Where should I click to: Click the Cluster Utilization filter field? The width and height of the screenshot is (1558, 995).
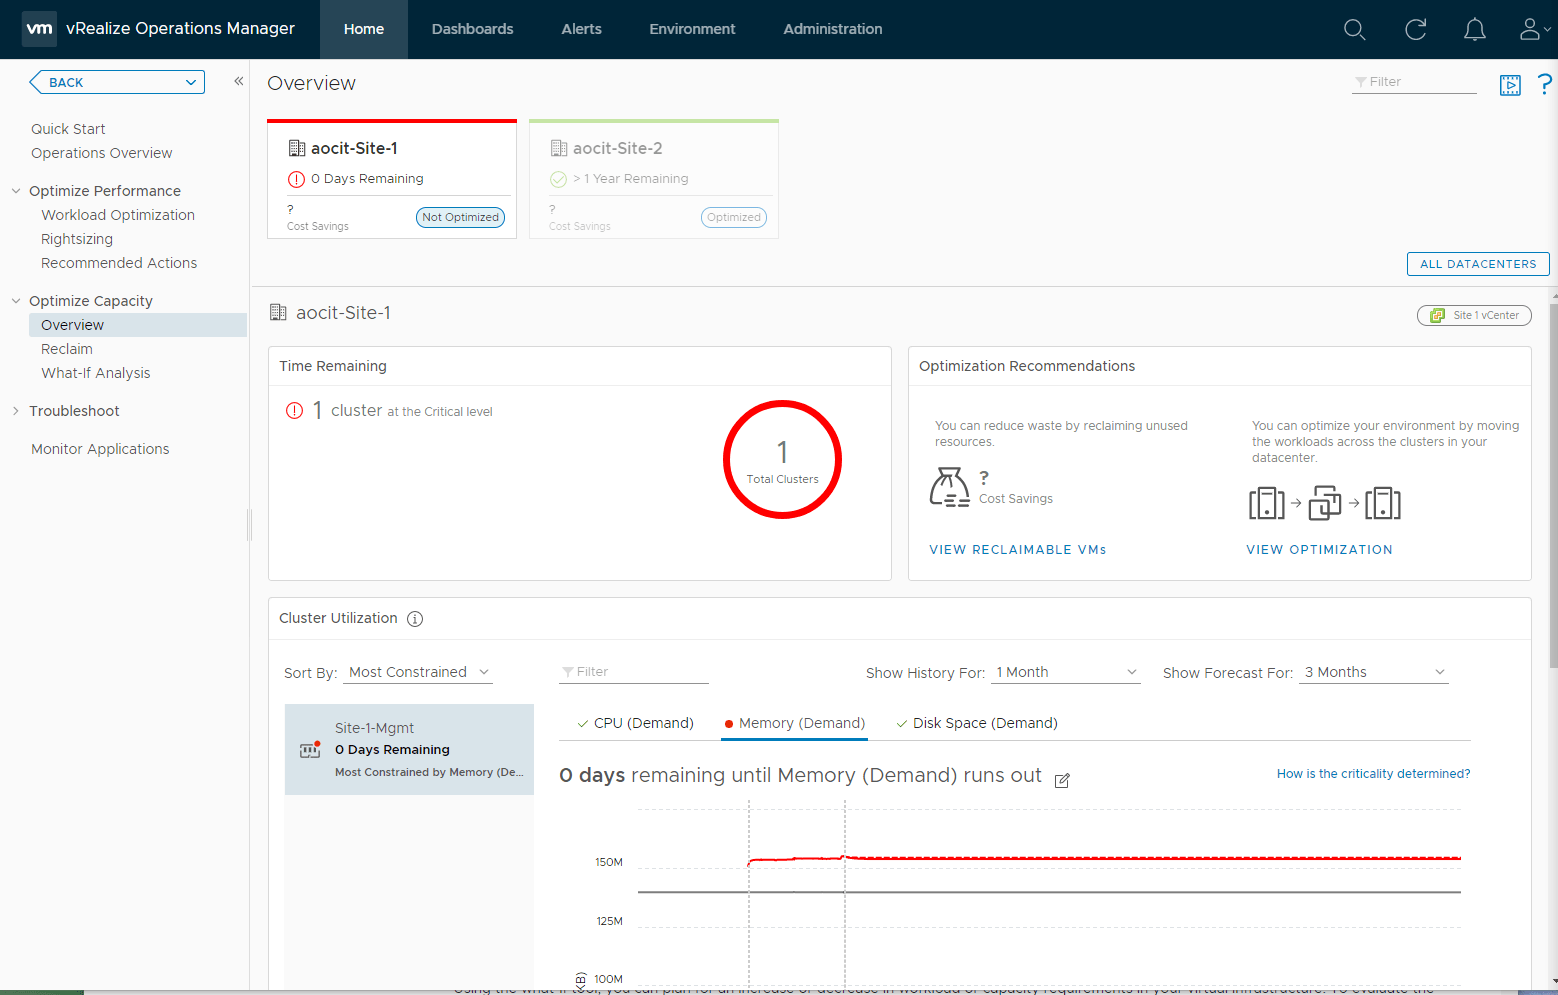click(x=634, y=672)
